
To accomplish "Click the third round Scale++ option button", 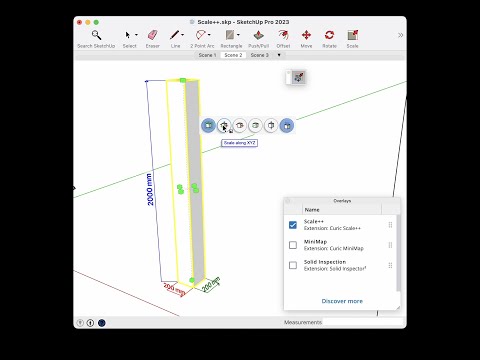I will point(240,126).
